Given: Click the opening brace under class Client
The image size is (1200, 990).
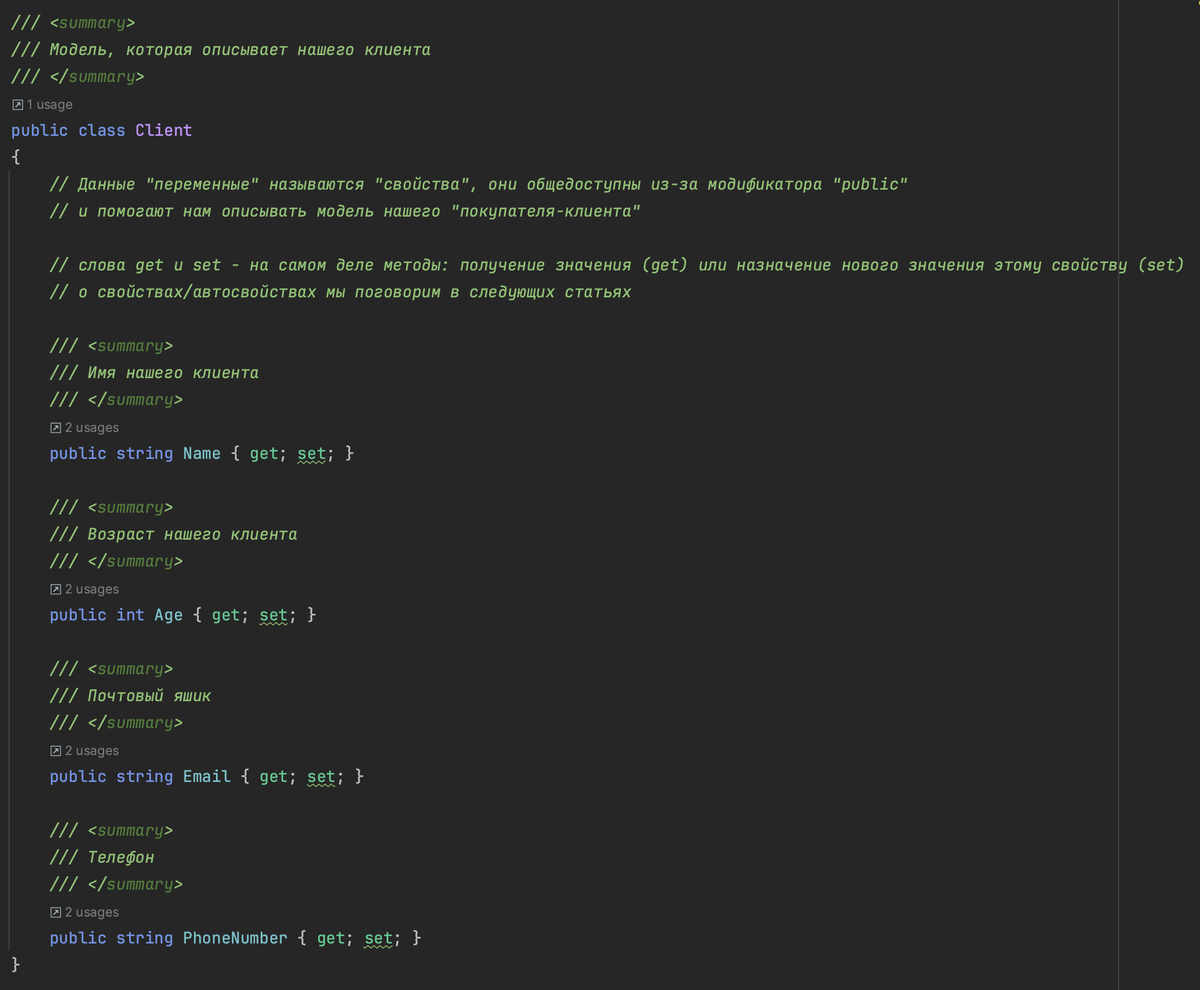Looking at the screenshot, I should pyautogui.click(x=15, y=157).
